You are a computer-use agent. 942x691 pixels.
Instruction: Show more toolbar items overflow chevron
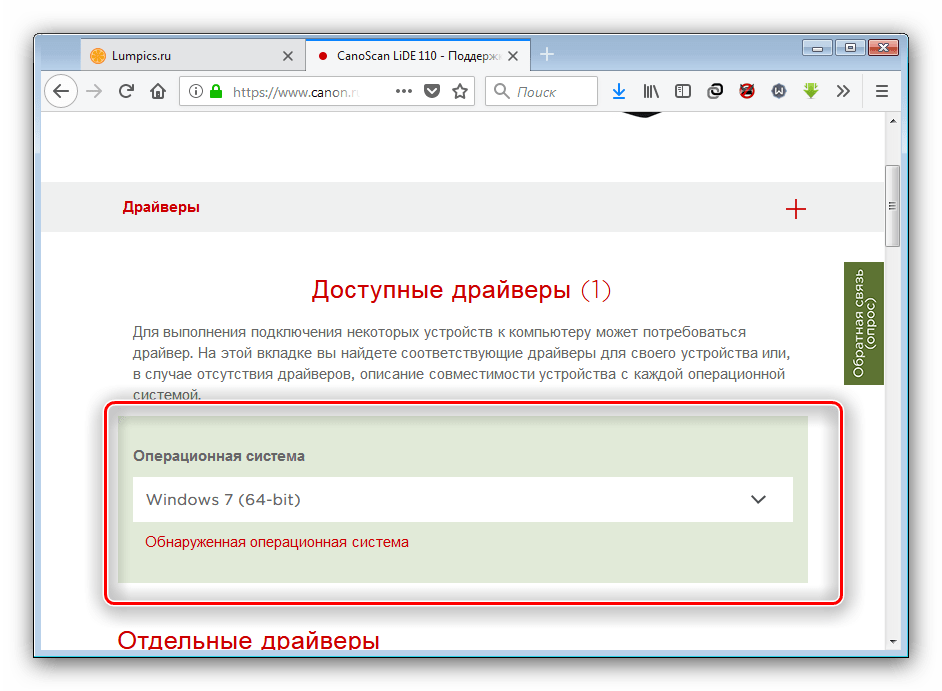pyautogui.click(x=843, y=91)
